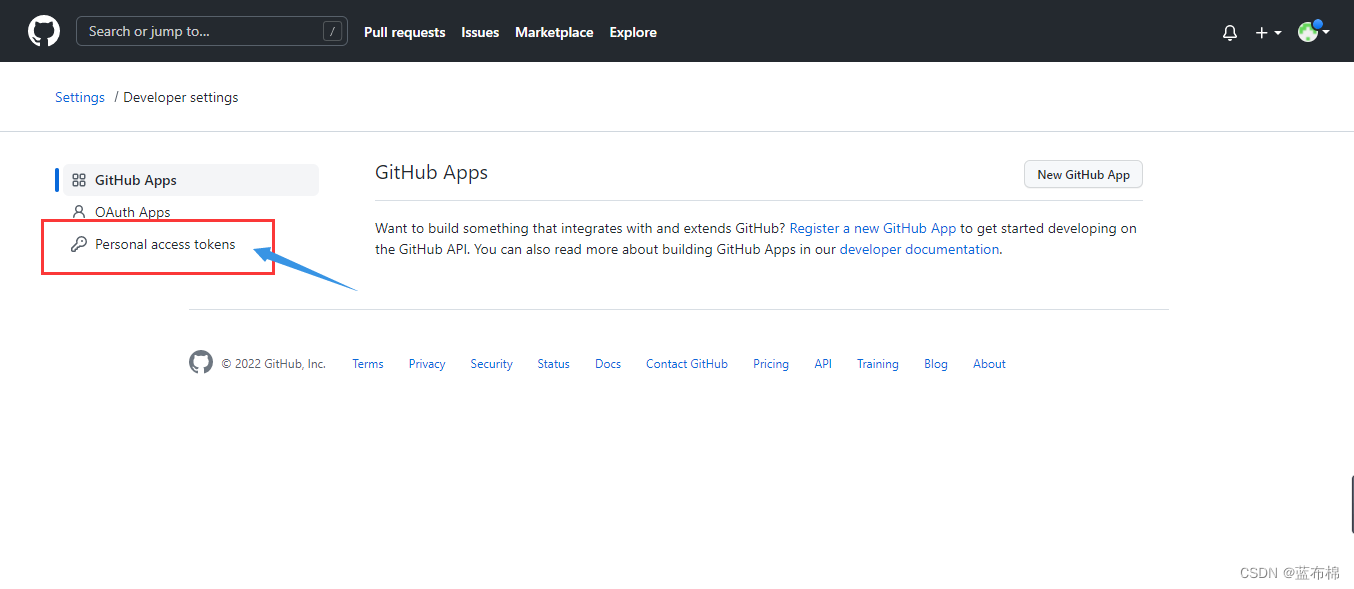Select the OAuth Apps person icon

(x=79, y=212)
